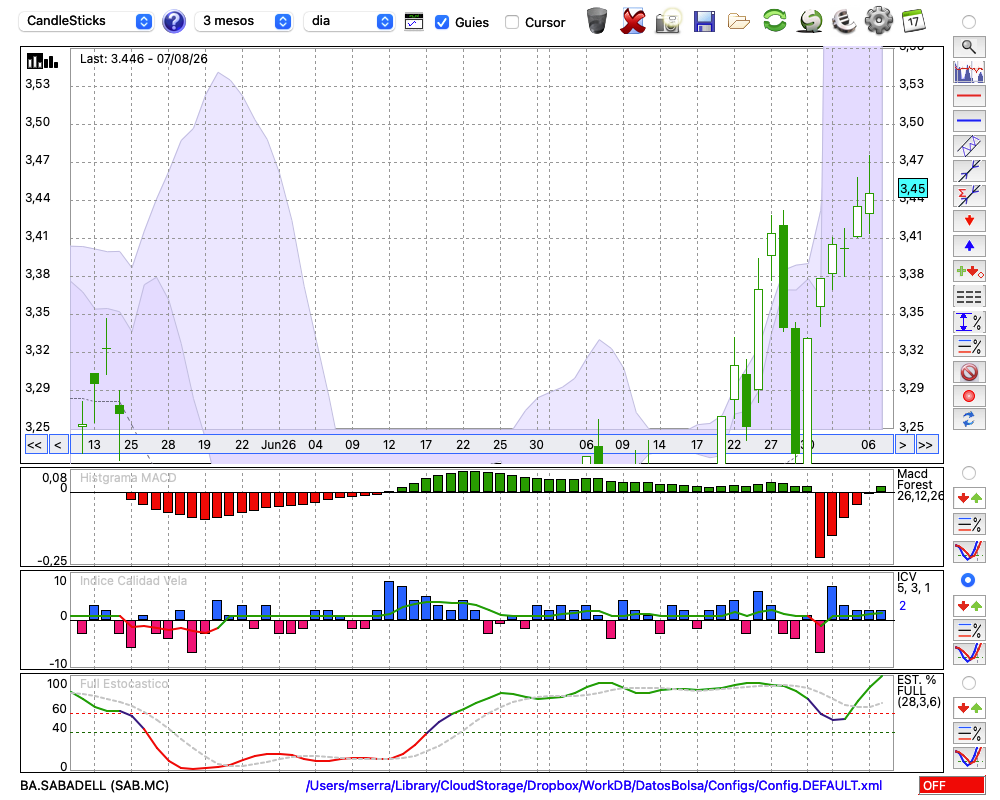
Task: Click Estocastico panel red-blue curve button
Action: (x=969, y=757)
